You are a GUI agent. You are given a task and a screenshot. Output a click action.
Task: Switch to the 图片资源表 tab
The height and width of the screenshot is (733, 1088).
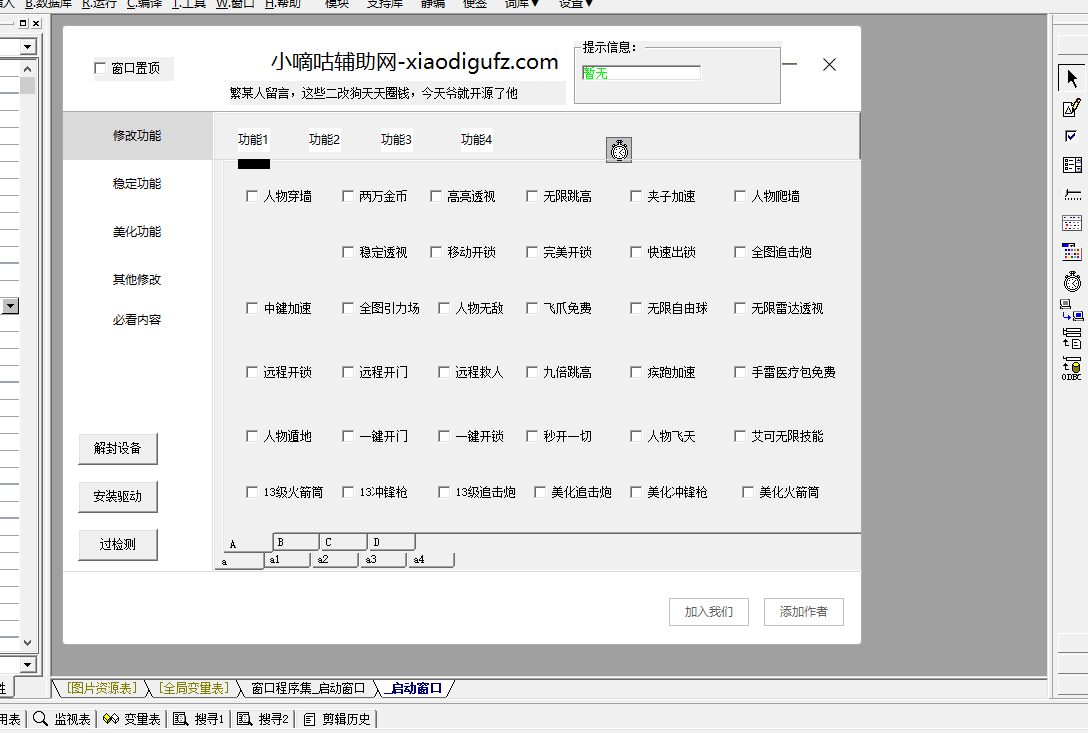tap(101, 688)
